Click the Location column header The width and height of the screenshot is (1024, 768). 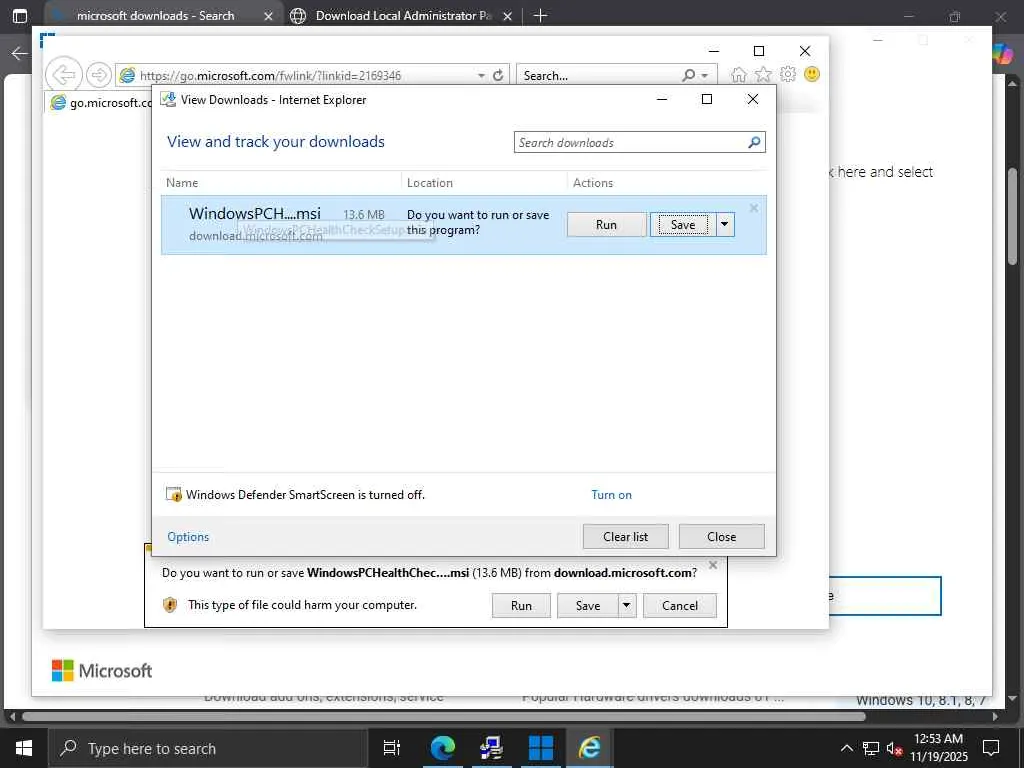coord(430,183)
